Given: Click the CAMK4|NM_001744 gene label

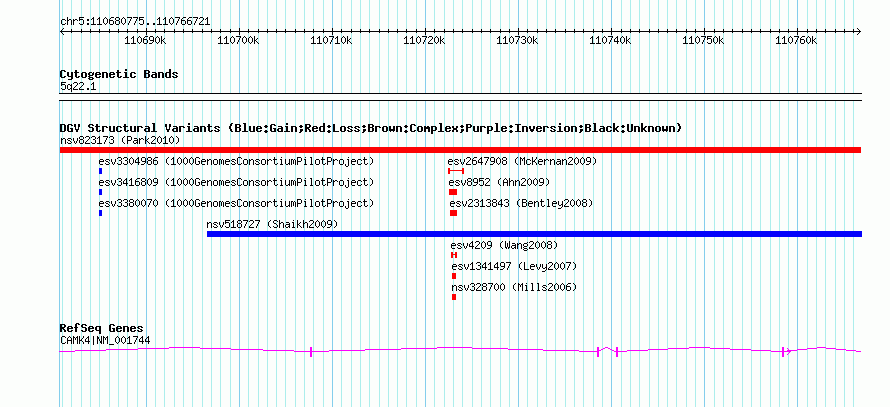Looking at the screenshot, I should (x=105, y=340).
